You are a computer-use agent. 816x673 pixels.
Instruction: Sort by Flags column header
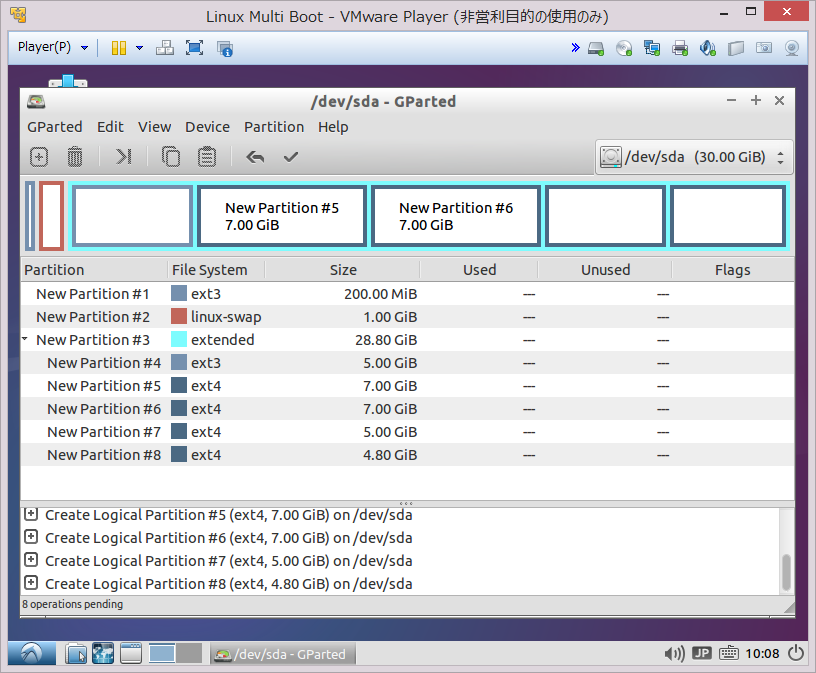click(x=733, y=270)
